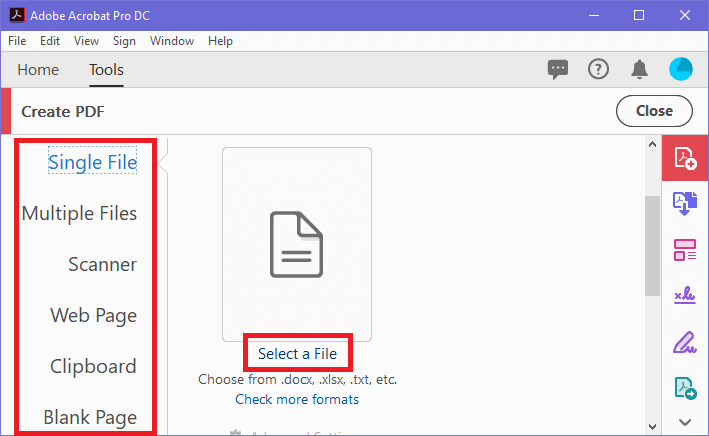Choose the Blank Page option

click(90, 417)
